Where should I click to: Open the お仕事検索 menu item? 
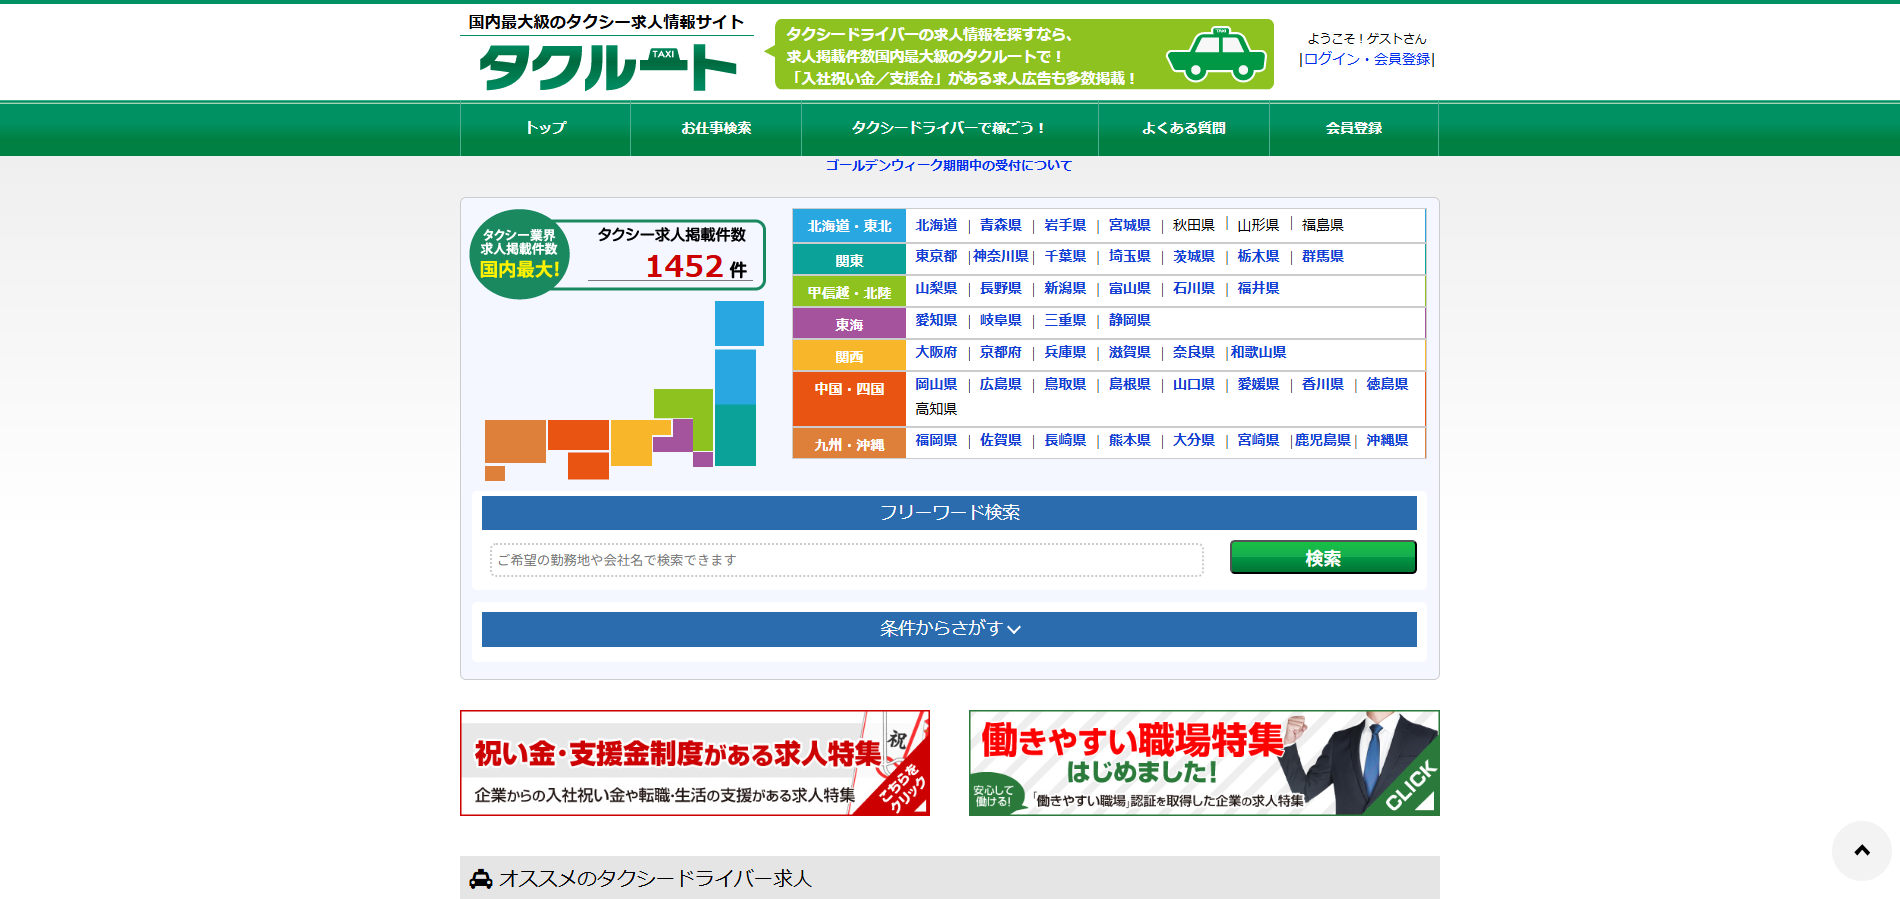click(x=716, y=128)
